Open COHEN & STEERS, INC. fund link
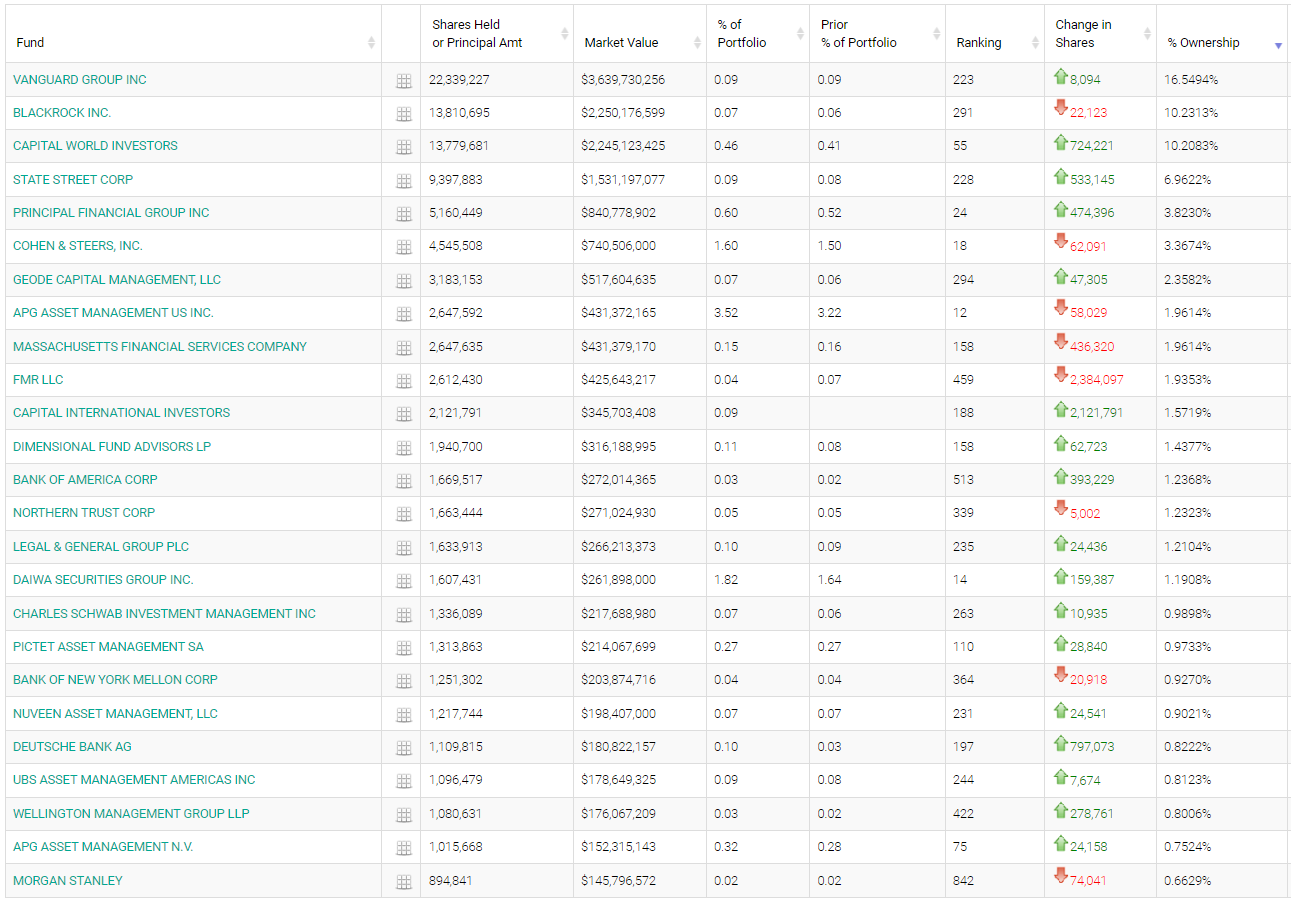Viewport: 1291px width, 903px height. click(x=78, y=245)
